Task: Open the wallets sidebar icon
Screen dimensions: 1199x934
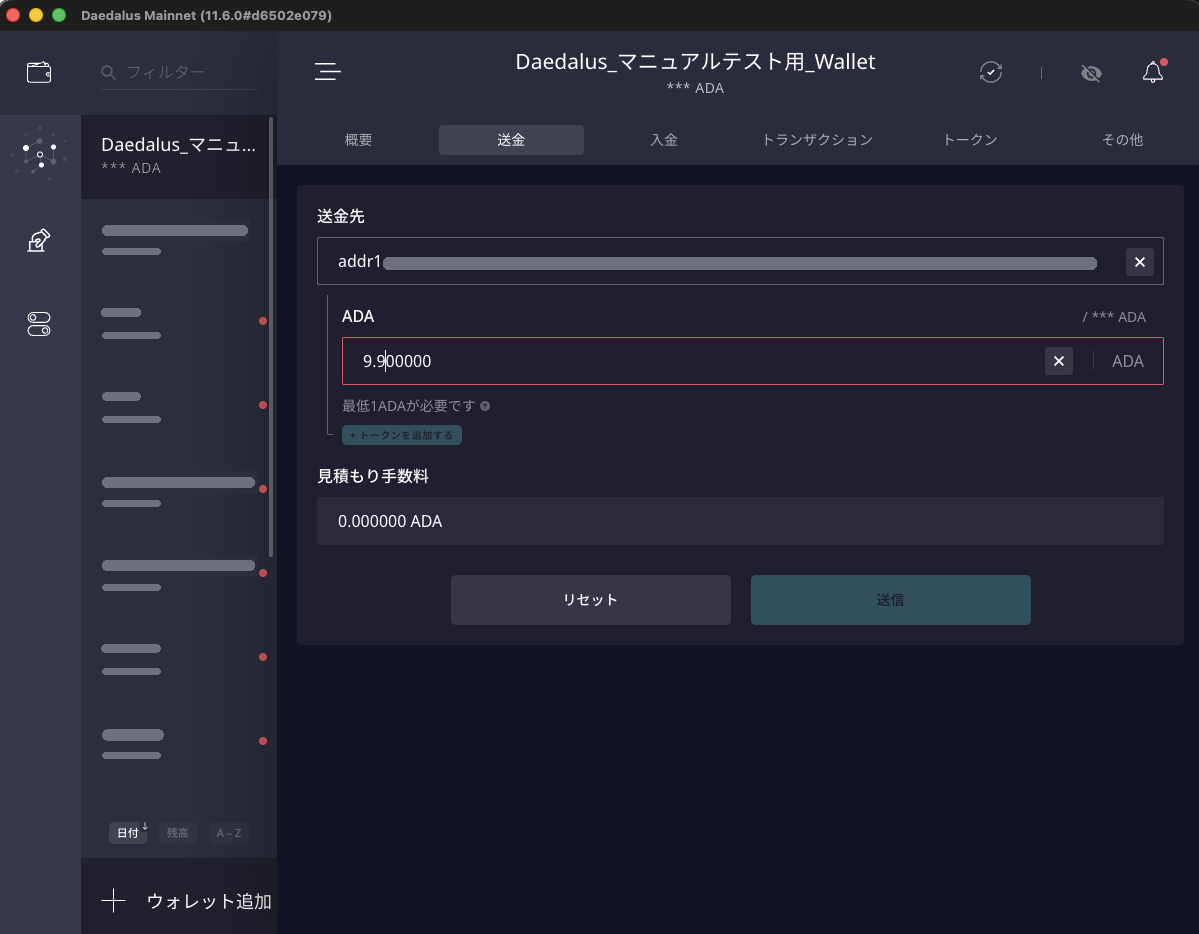Action: [39, 72]
